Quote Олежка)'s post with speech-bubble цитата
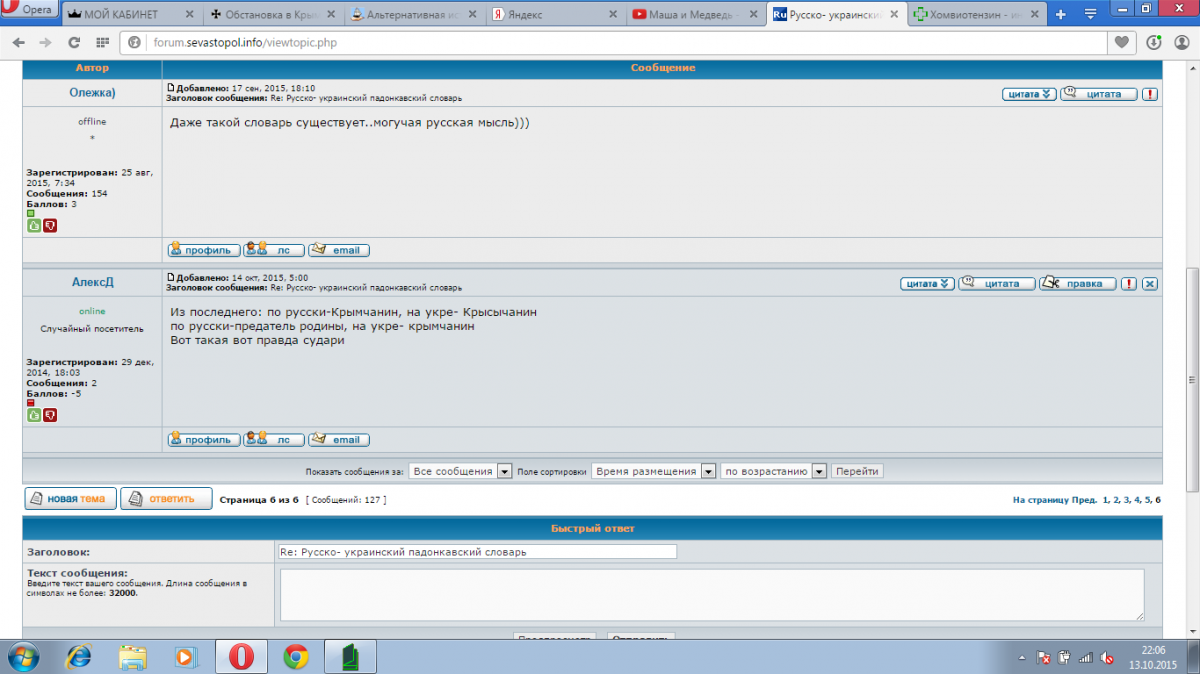1200x674 pixels. point(1098,94)
